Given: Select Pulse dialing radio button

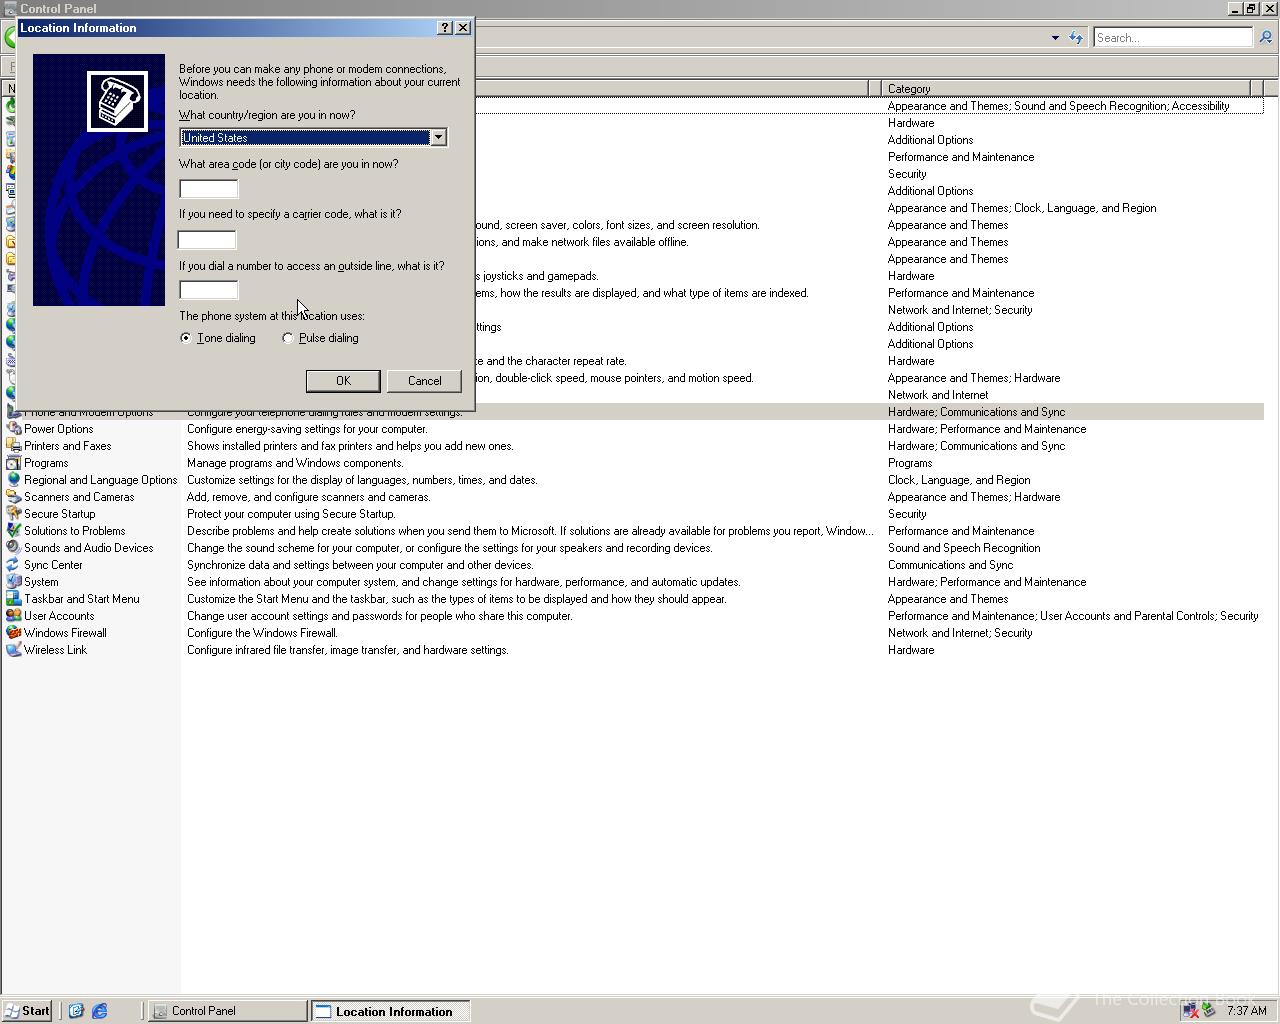Looking at the screenshot, I should pyautogui.click(x=288, y=338).
